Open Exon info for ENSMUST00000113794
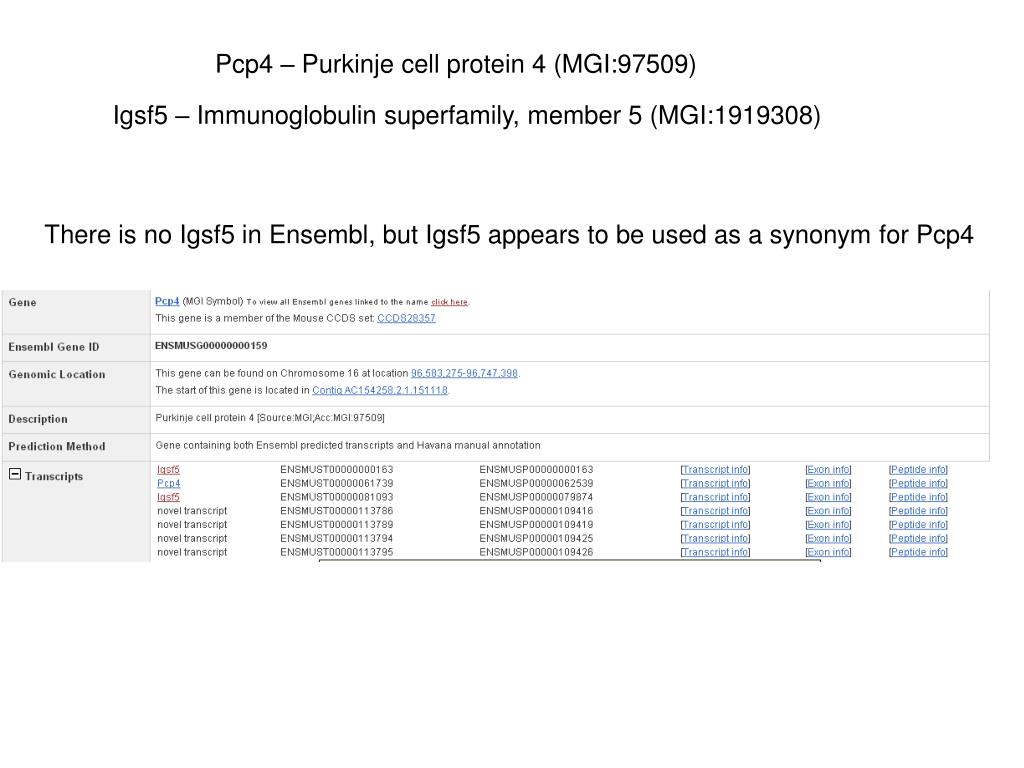 (x=828, y=538)
